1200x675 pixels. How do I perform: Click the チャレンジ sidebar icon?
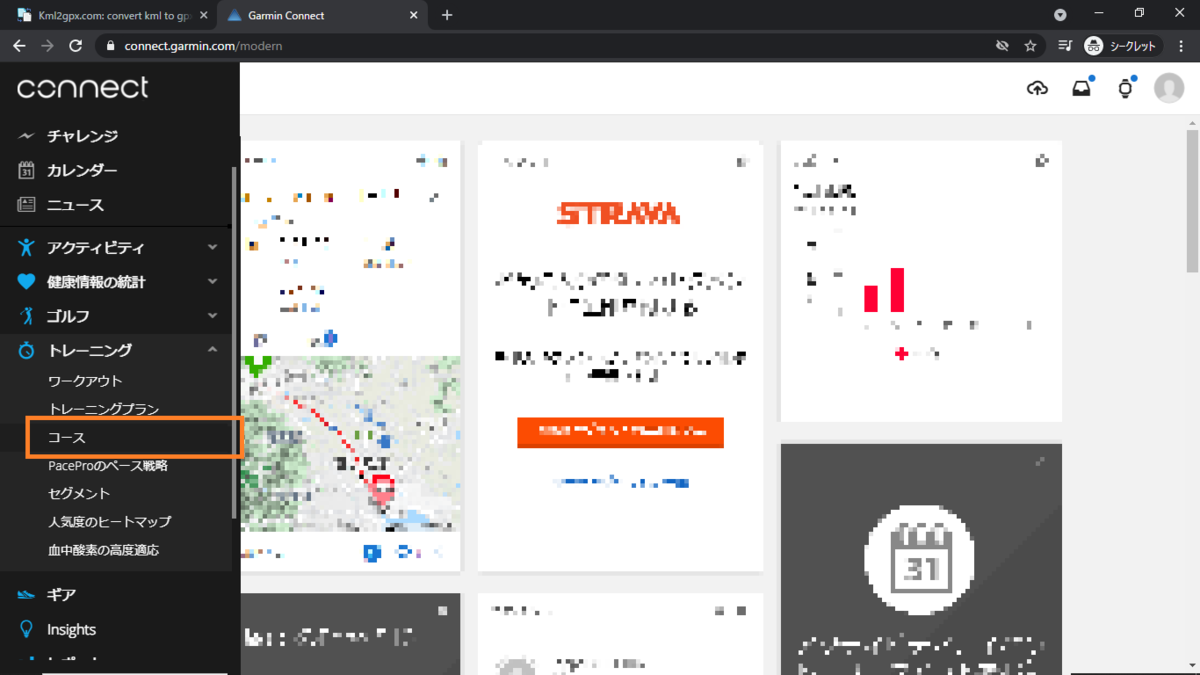click(x=27, y=136)
